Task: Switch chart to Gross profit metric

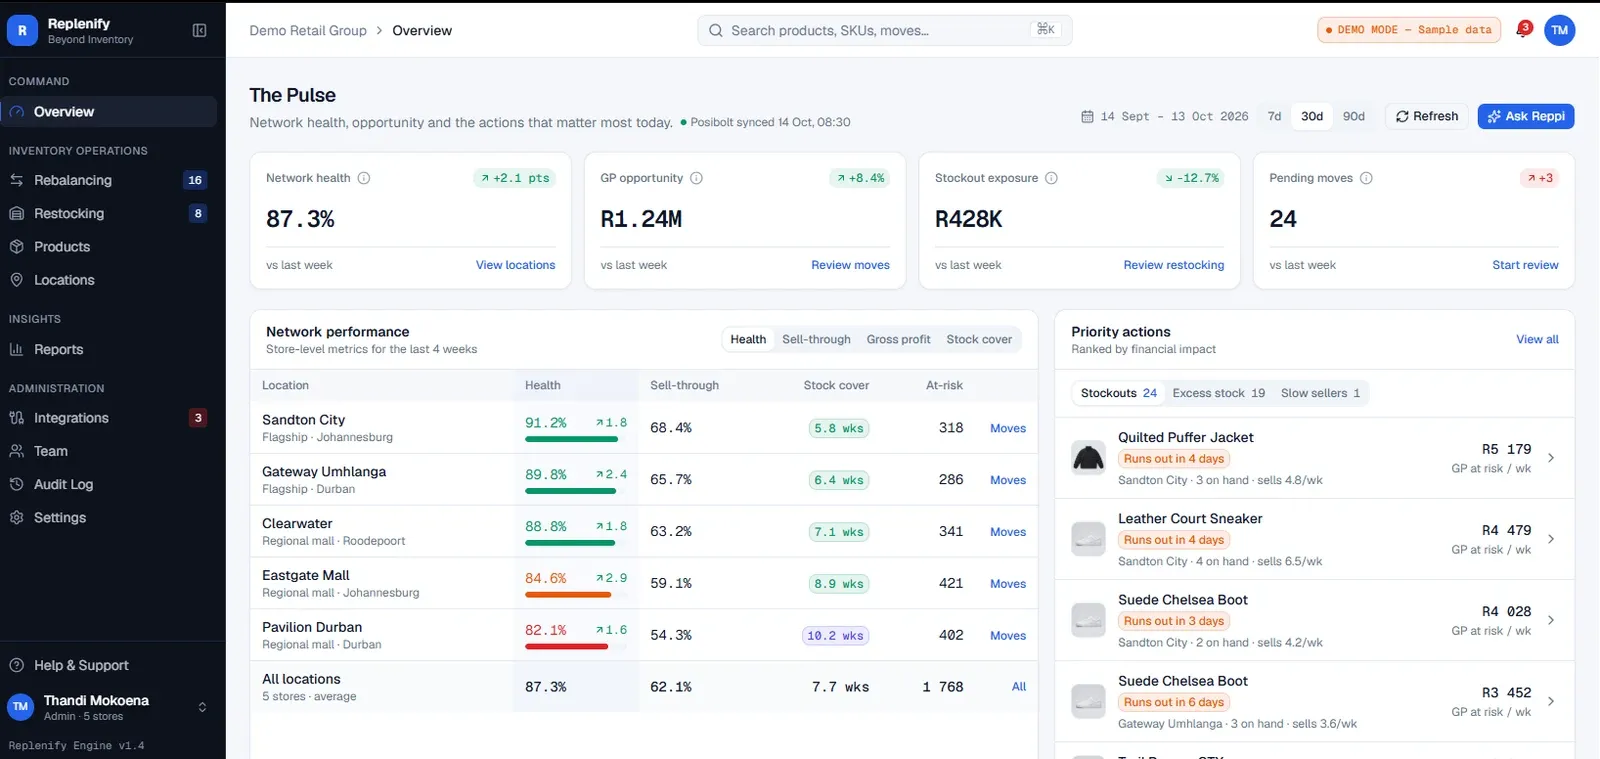Action: pos(898,339)
